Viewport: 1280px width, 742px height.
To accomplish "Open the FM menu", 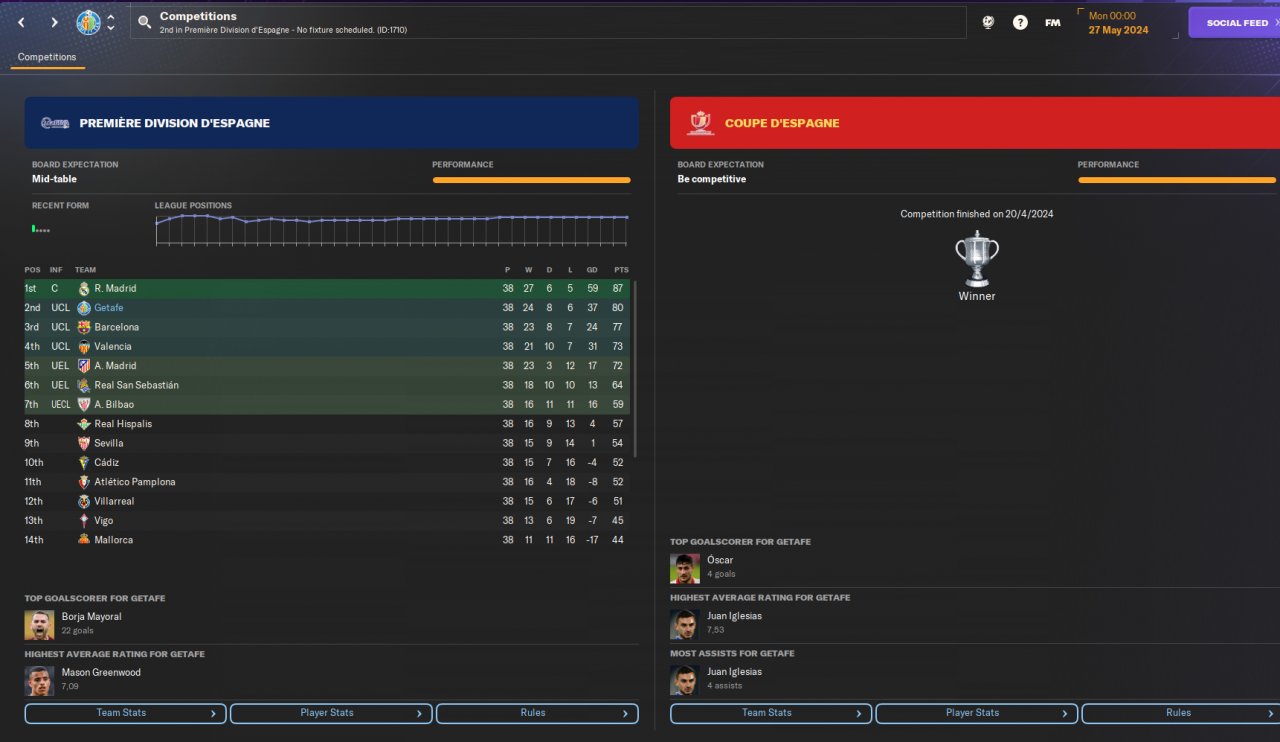I will (x=1052, y=22).
